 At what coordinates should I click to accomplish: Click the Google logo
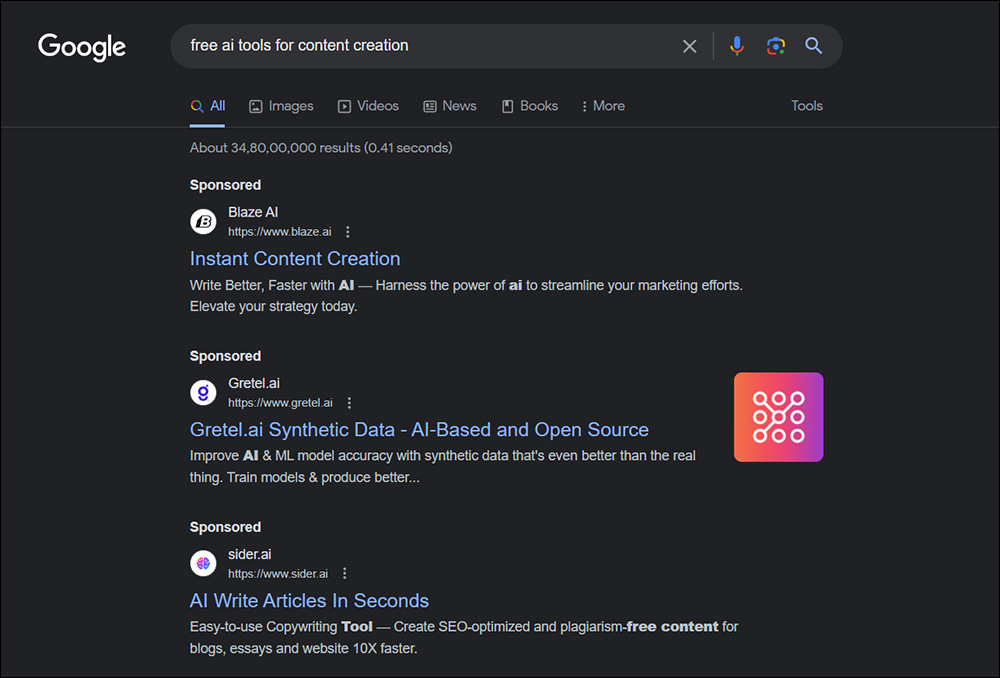[82, 47]
